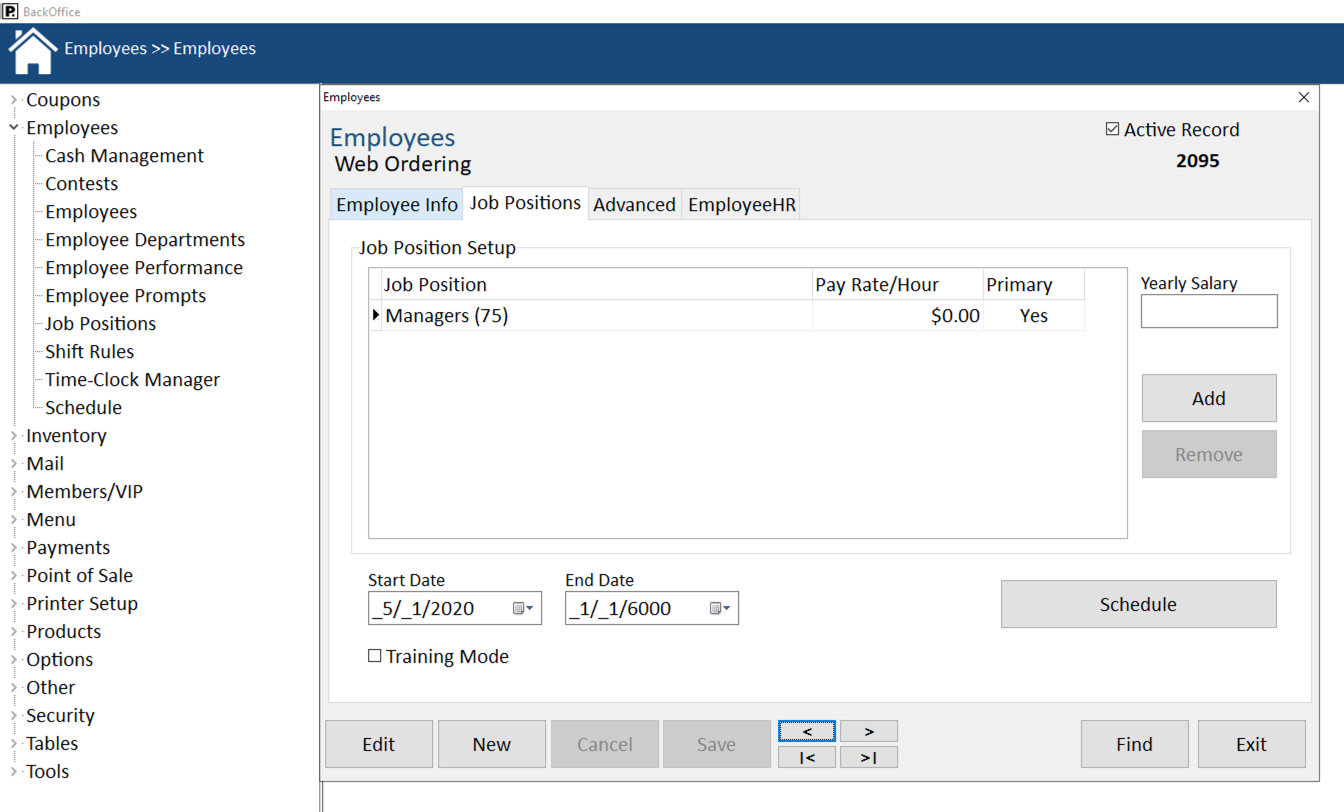
Task: Go to the previous employee record
Action: [807, 731]
